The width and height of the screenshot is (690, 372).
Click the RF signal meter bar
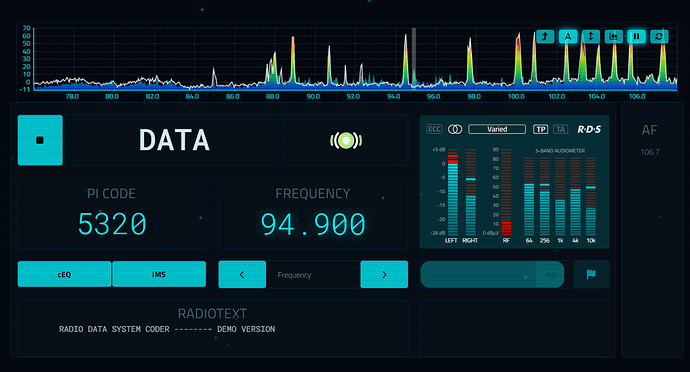click(506, 192)
